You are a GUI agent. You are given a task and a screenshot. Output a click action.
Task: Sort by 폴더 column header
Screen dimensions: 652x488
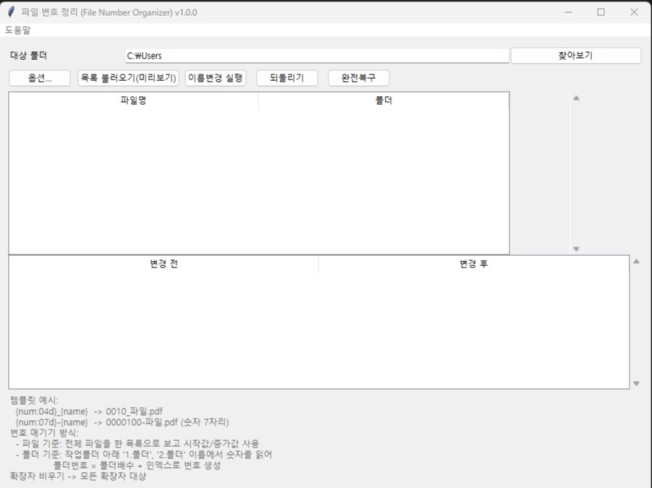tap(384, 101)
